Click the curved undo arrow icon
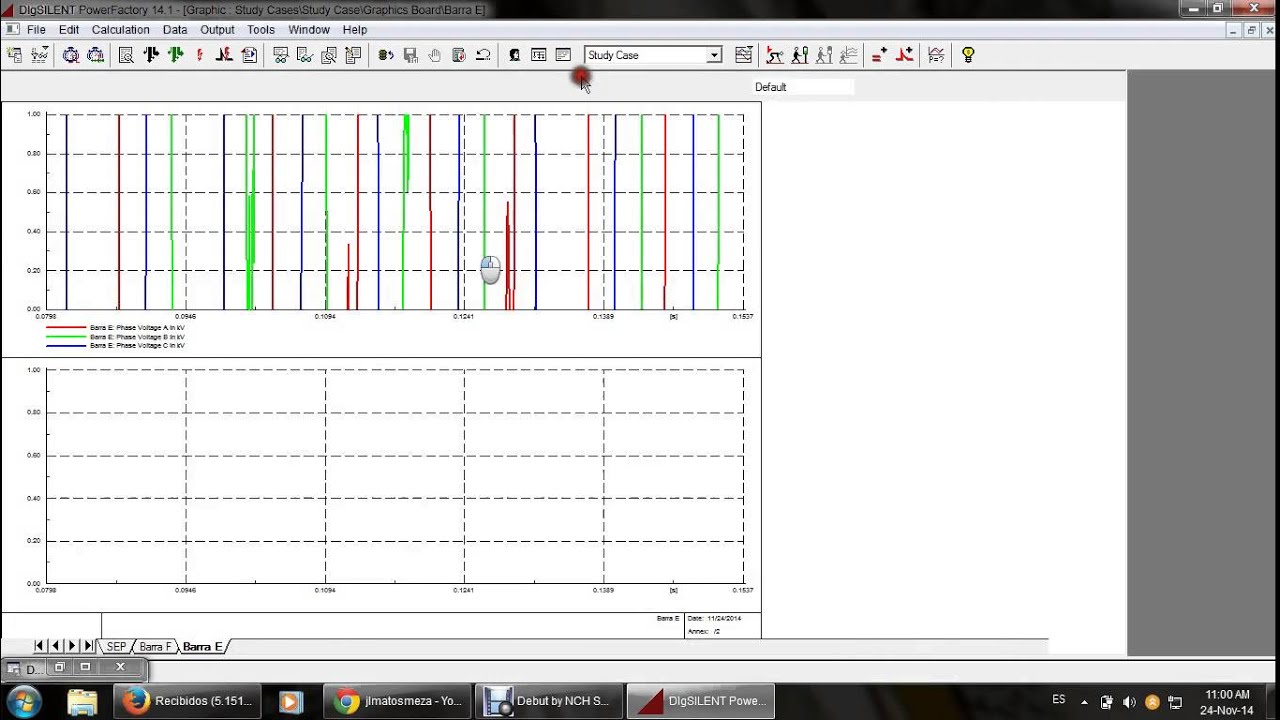 coord(483,55)
